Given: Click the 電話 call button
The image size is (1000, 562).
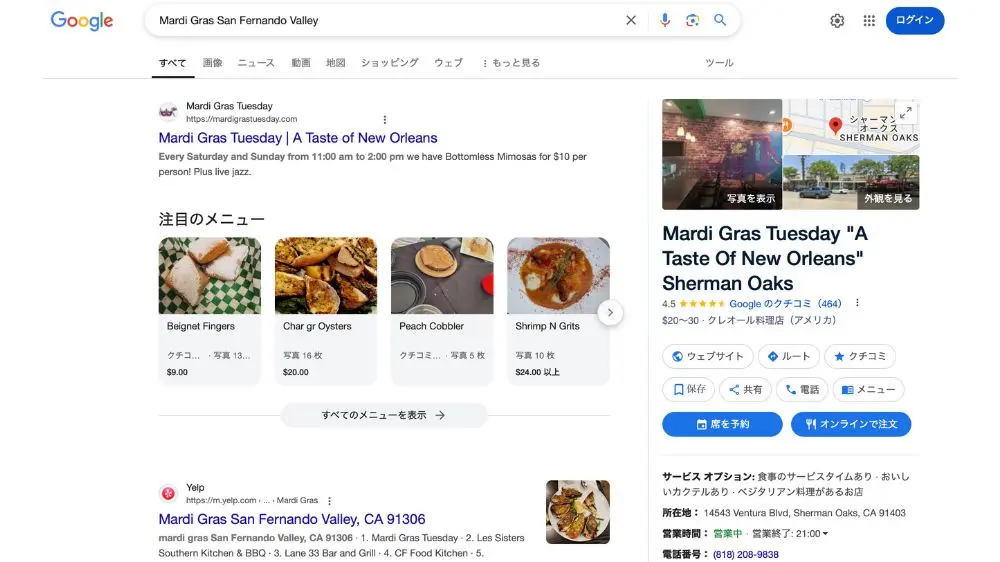Looking at the screenshot, I should click(x=802, y=389).
